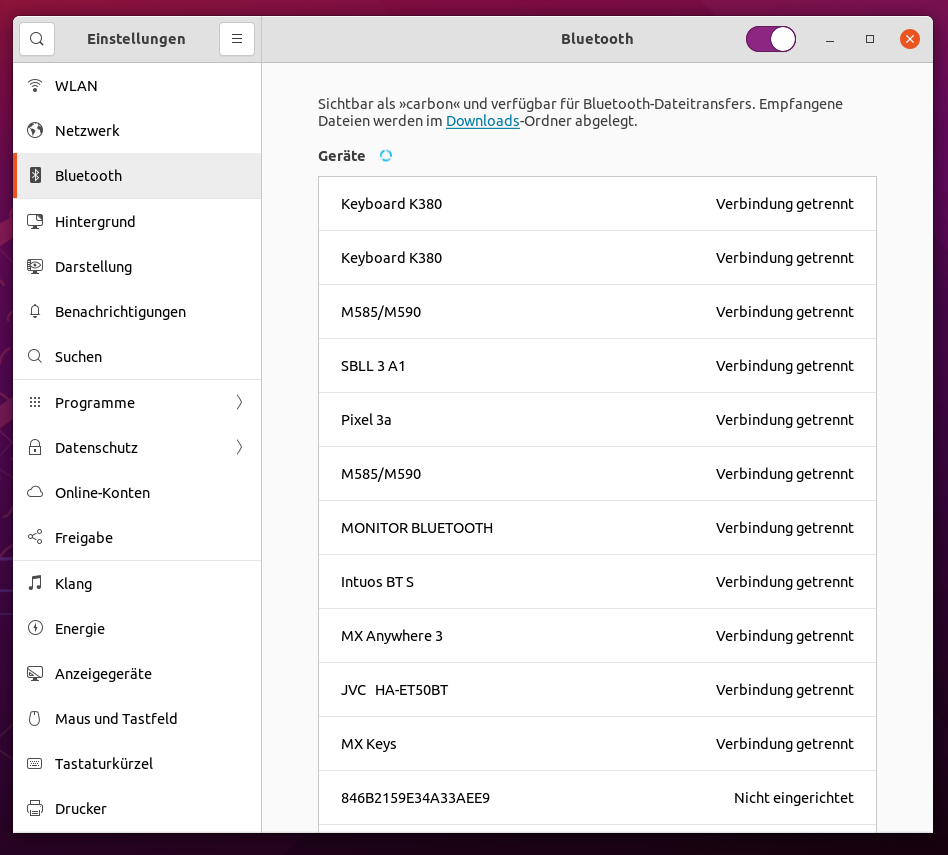Click the JVC HA-ET50BT headset entry
The width and height of the screenshot is (948, 855).
[597, 689]
